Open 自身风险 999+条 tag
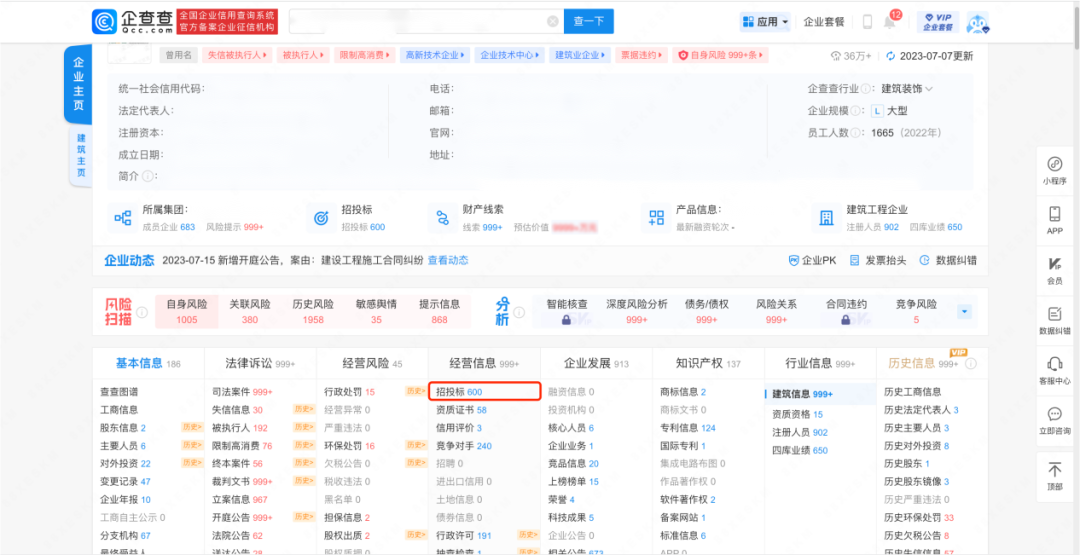 pos(720,55)
